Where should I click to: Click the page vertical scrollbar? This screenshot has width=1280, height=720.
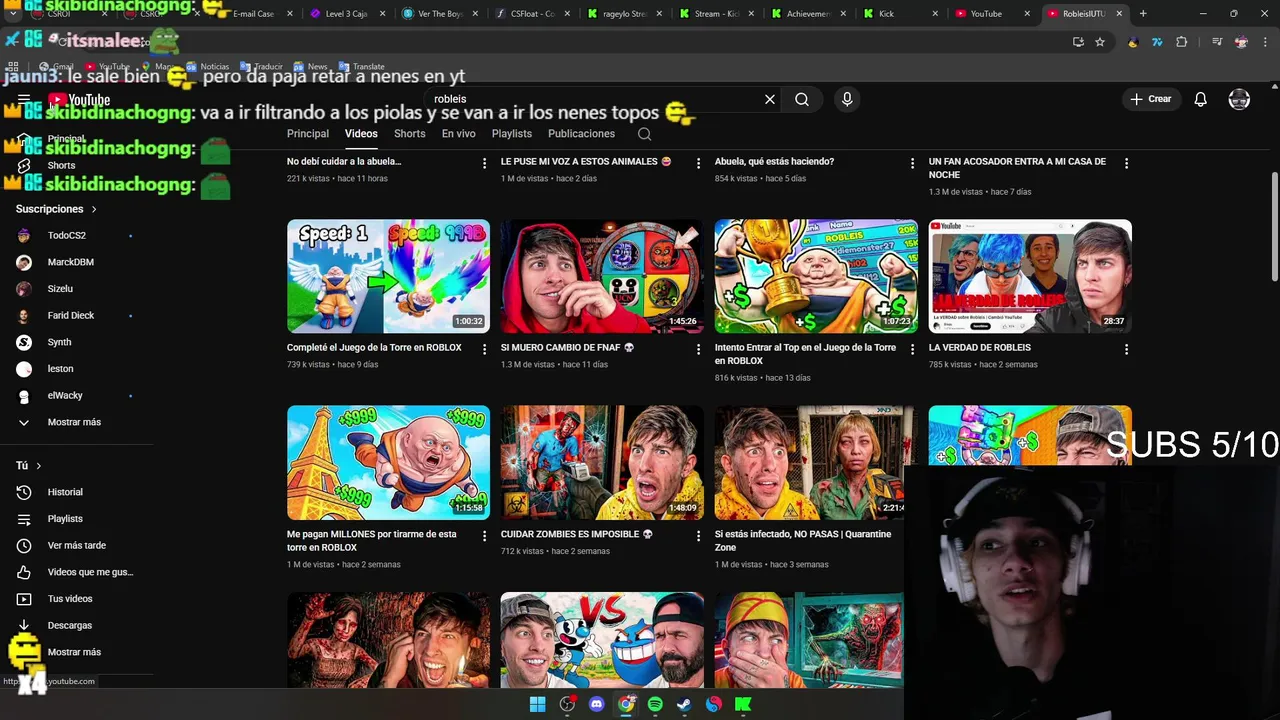1274,228
